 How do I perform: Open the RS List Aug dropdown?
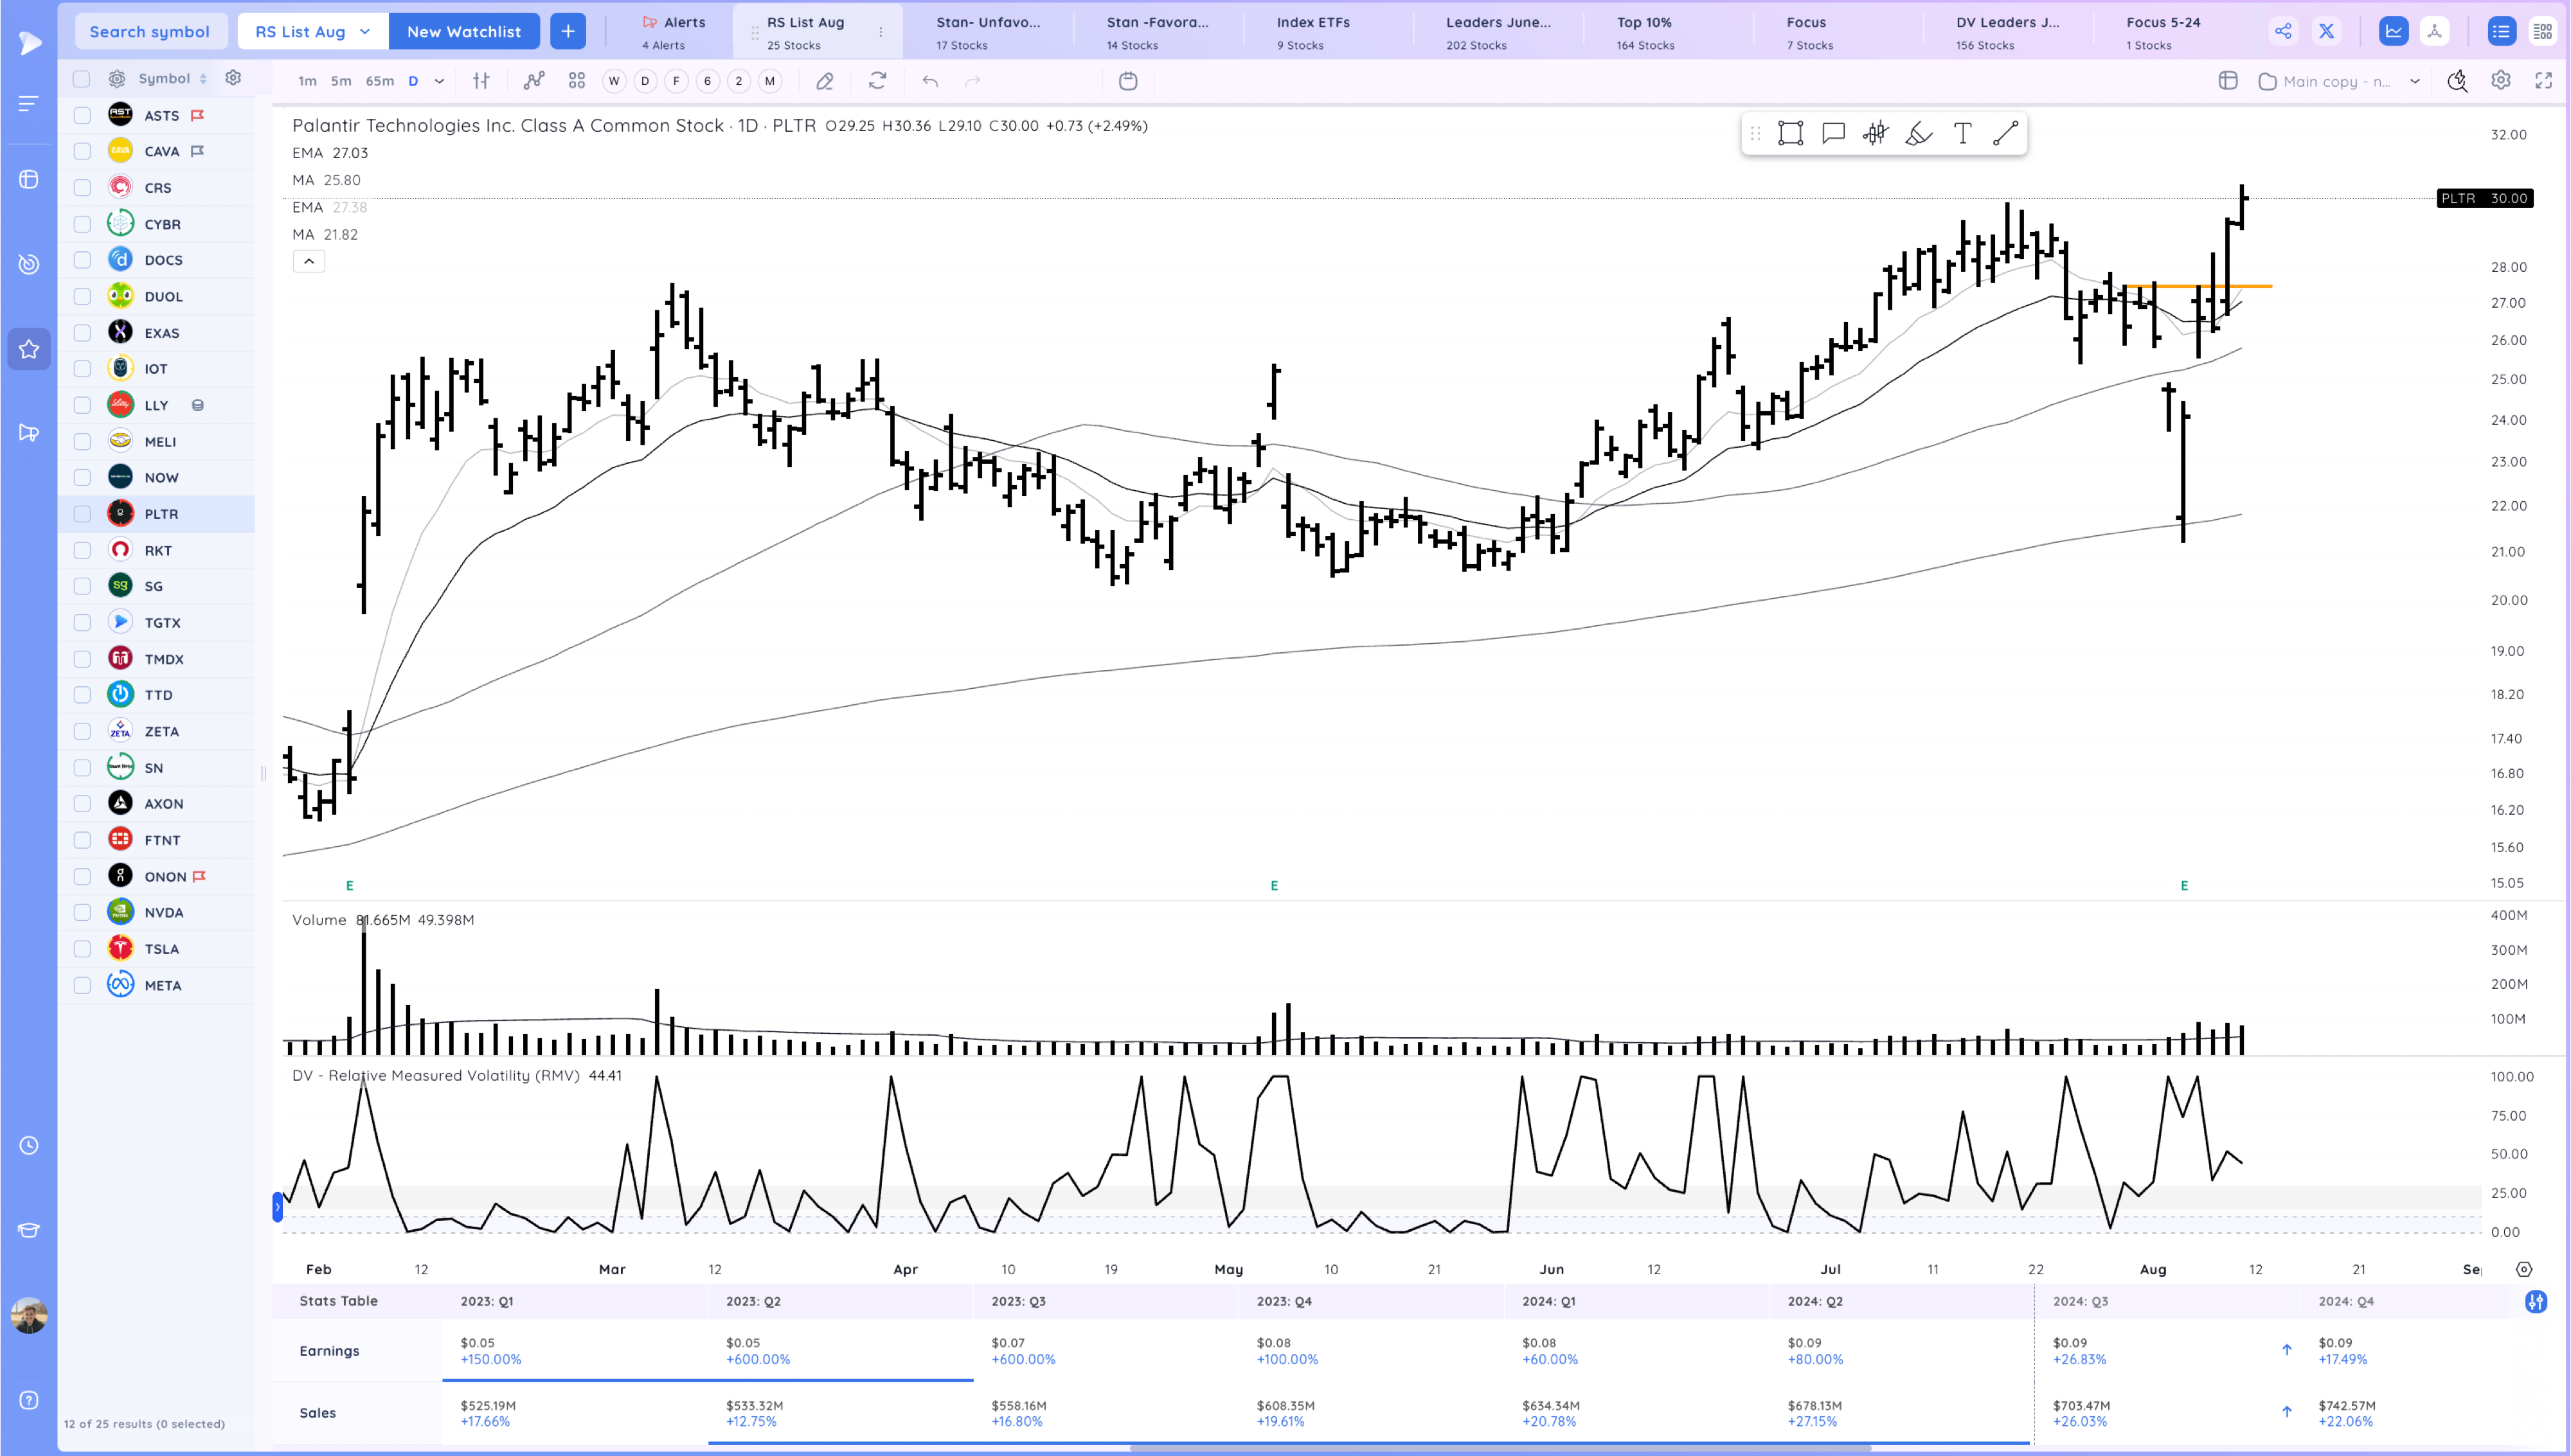point(312,31)
